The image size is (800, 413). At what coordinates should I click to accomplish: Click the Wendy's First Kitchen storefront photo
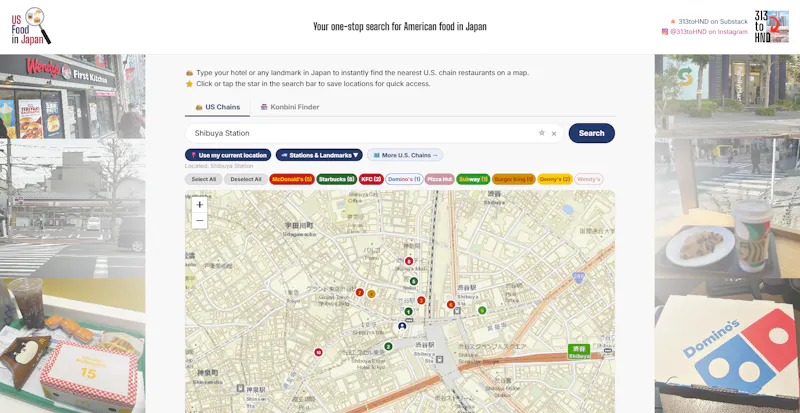72,96
